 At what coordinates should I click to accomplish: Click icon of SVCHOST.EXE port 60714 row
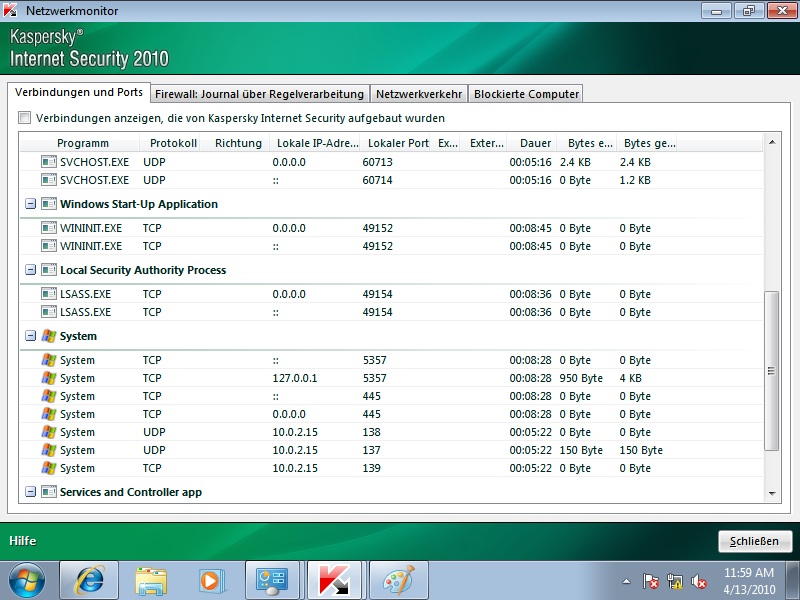coord(49,180)
